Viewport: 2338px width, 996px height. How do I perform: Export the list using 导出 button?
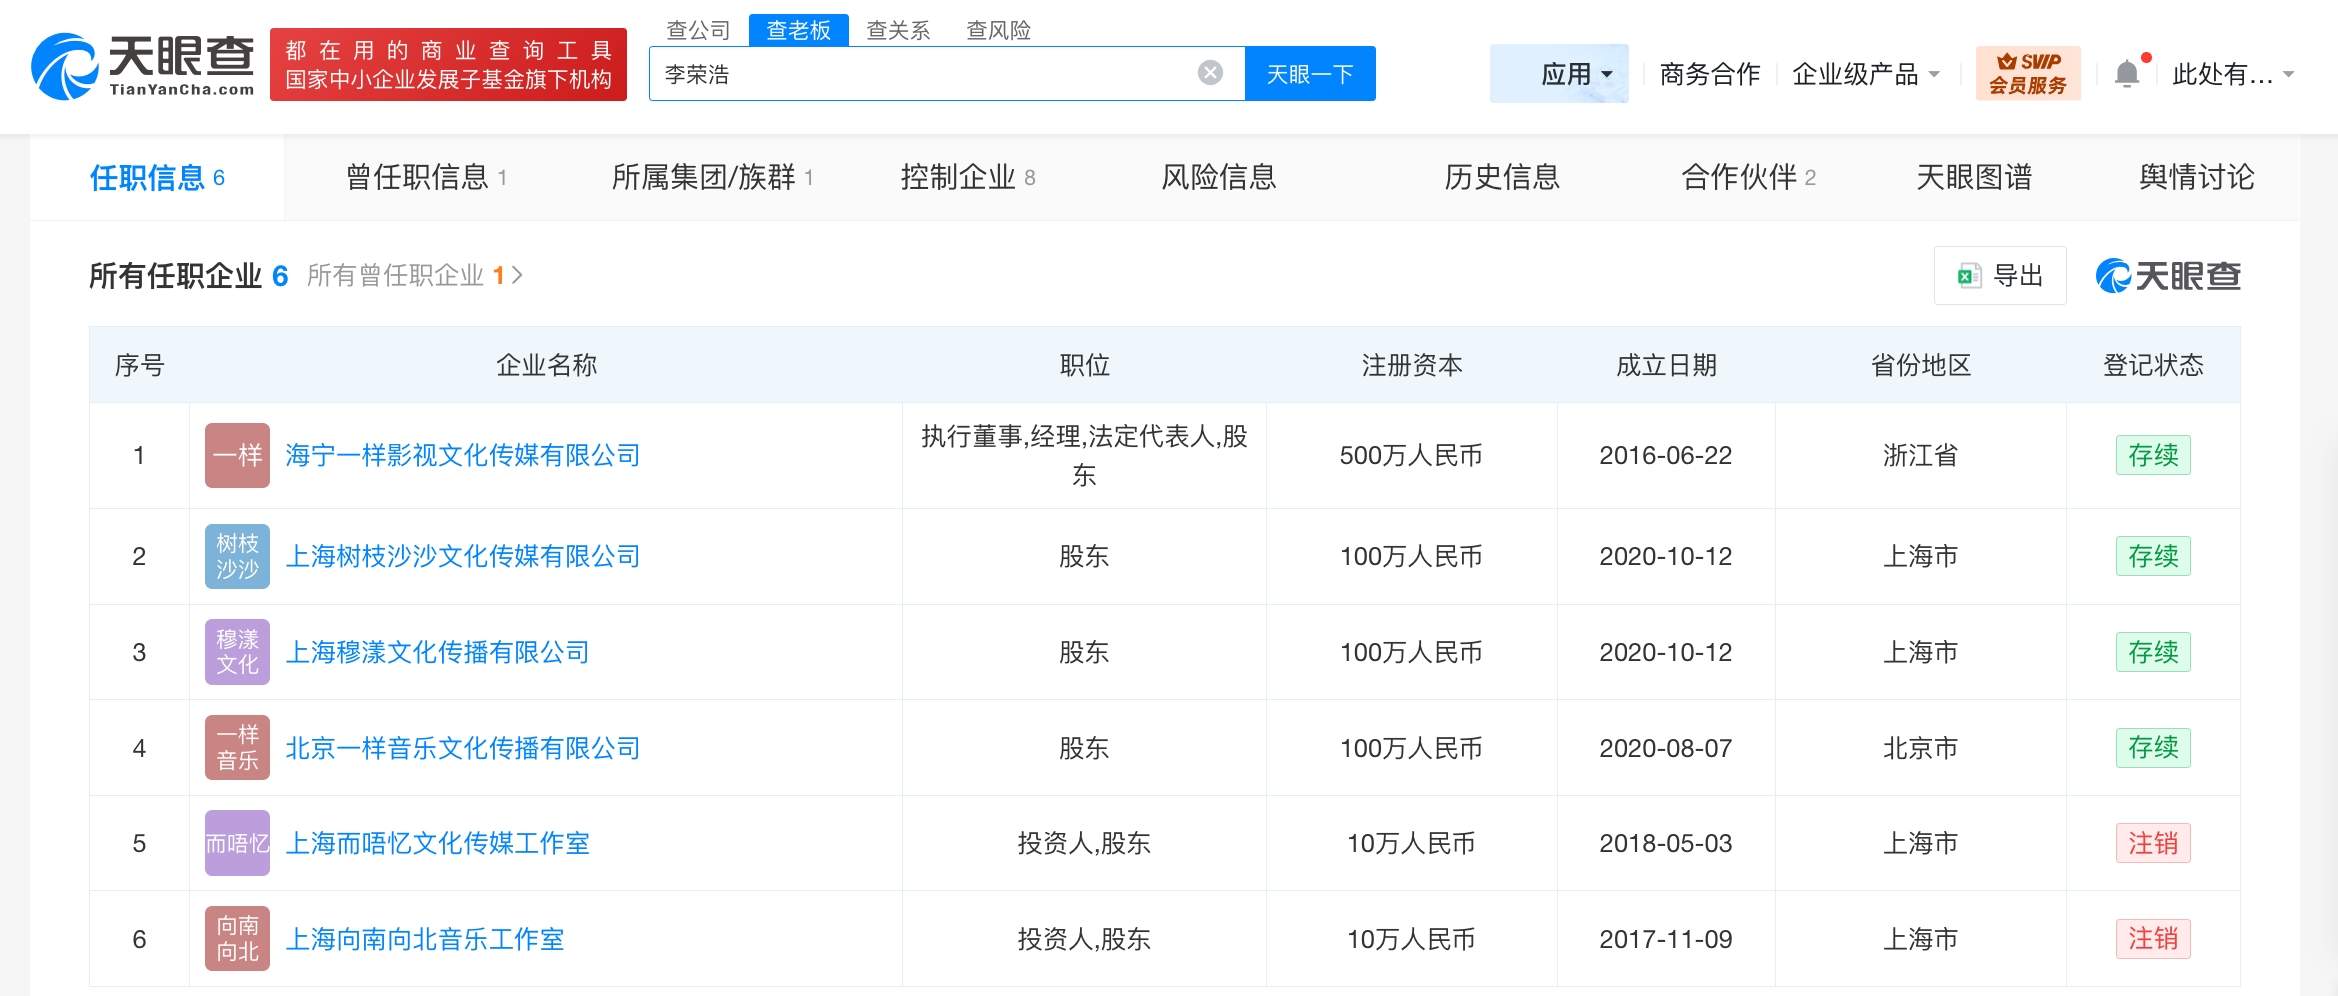tap(1999, 276)
